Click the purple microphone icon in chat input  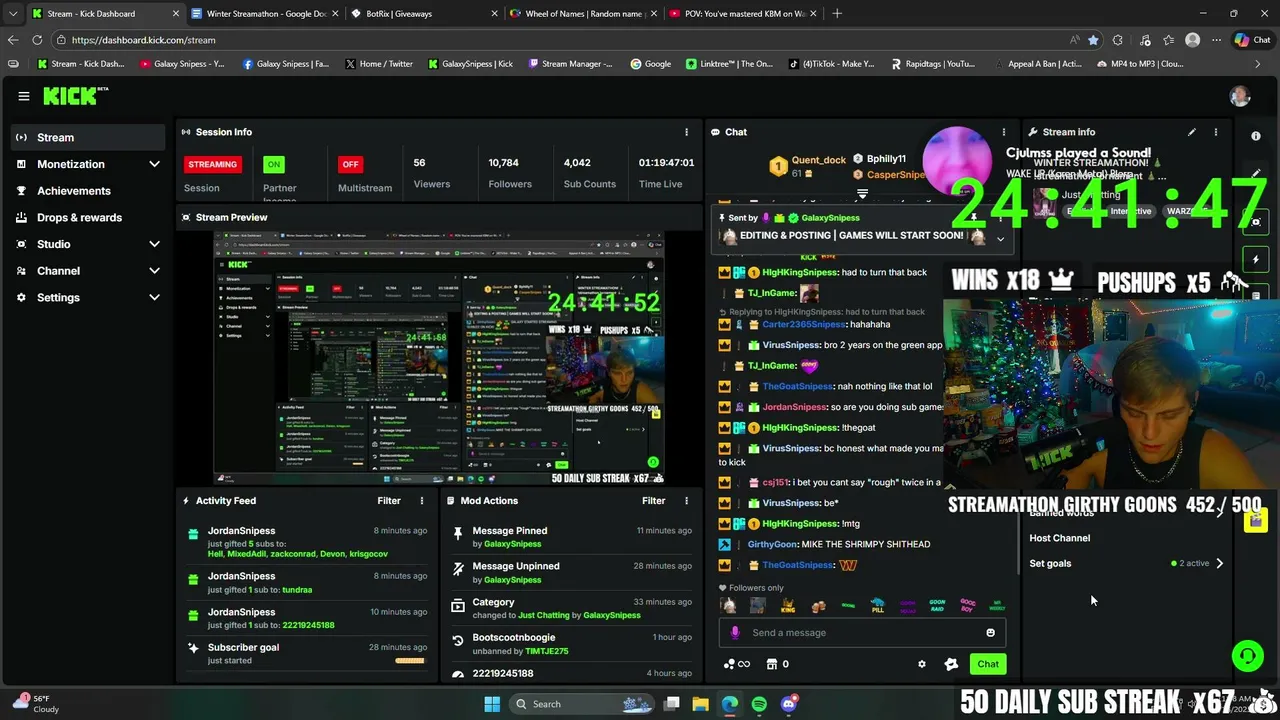(735, 632)
